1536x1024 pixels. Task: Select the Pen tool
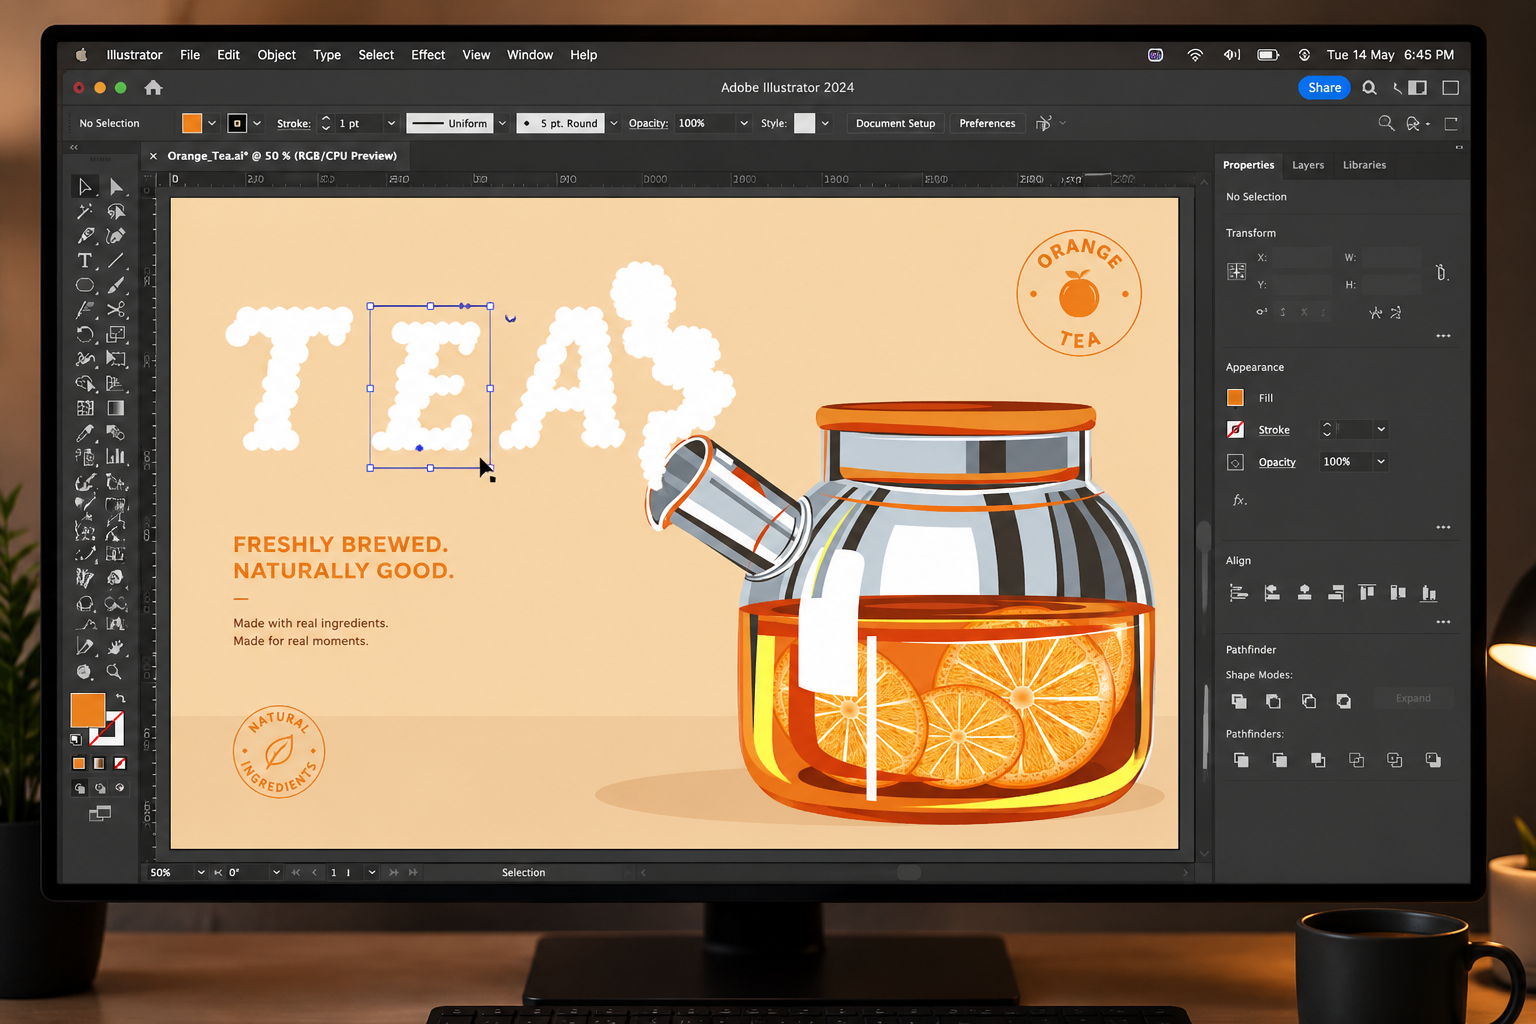coord(85,236)
